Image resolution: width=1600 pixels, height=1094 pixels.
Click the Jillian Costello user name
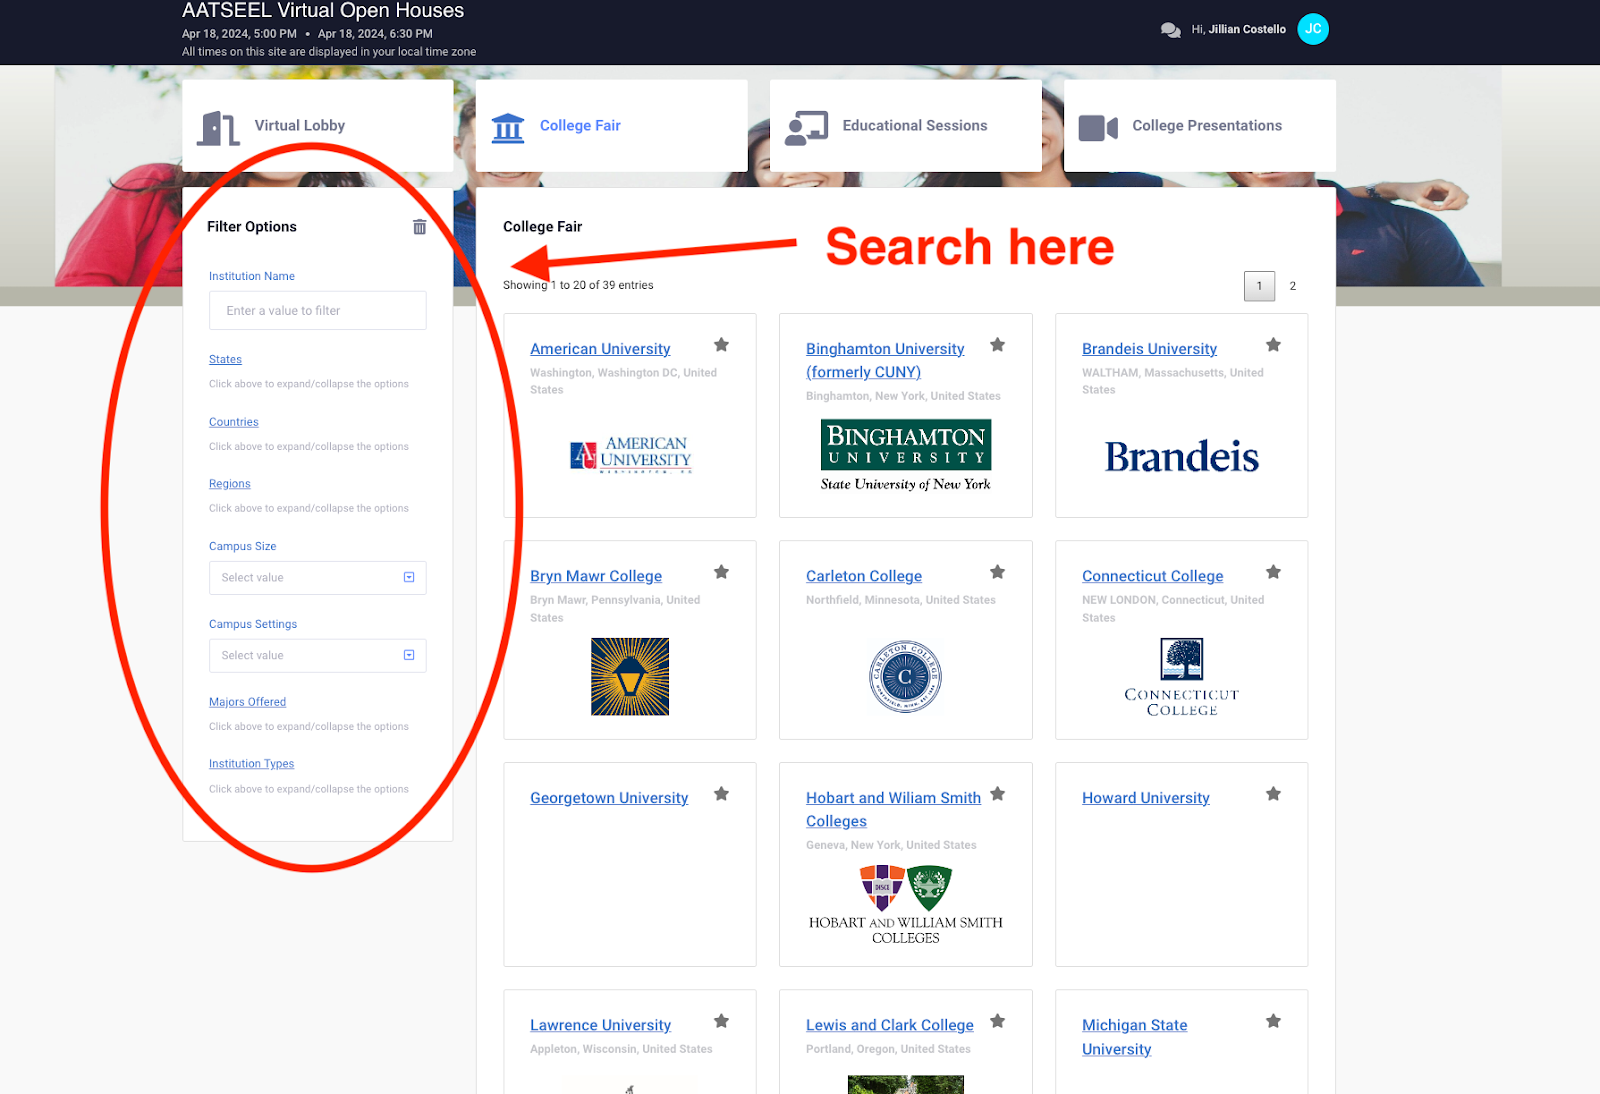[x=1247, y=30]
